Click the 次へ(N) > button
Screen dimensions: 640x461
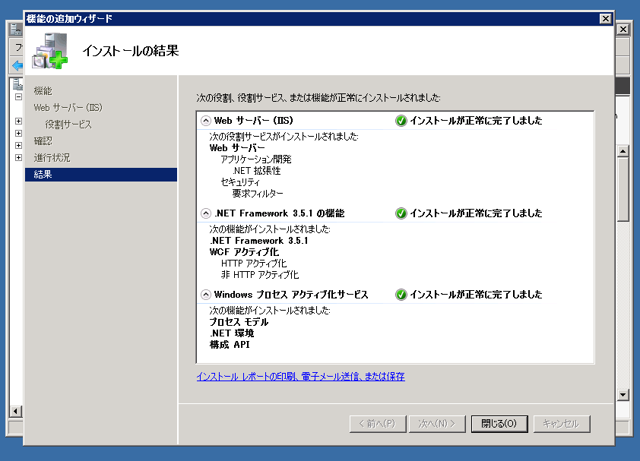[437, 423]
